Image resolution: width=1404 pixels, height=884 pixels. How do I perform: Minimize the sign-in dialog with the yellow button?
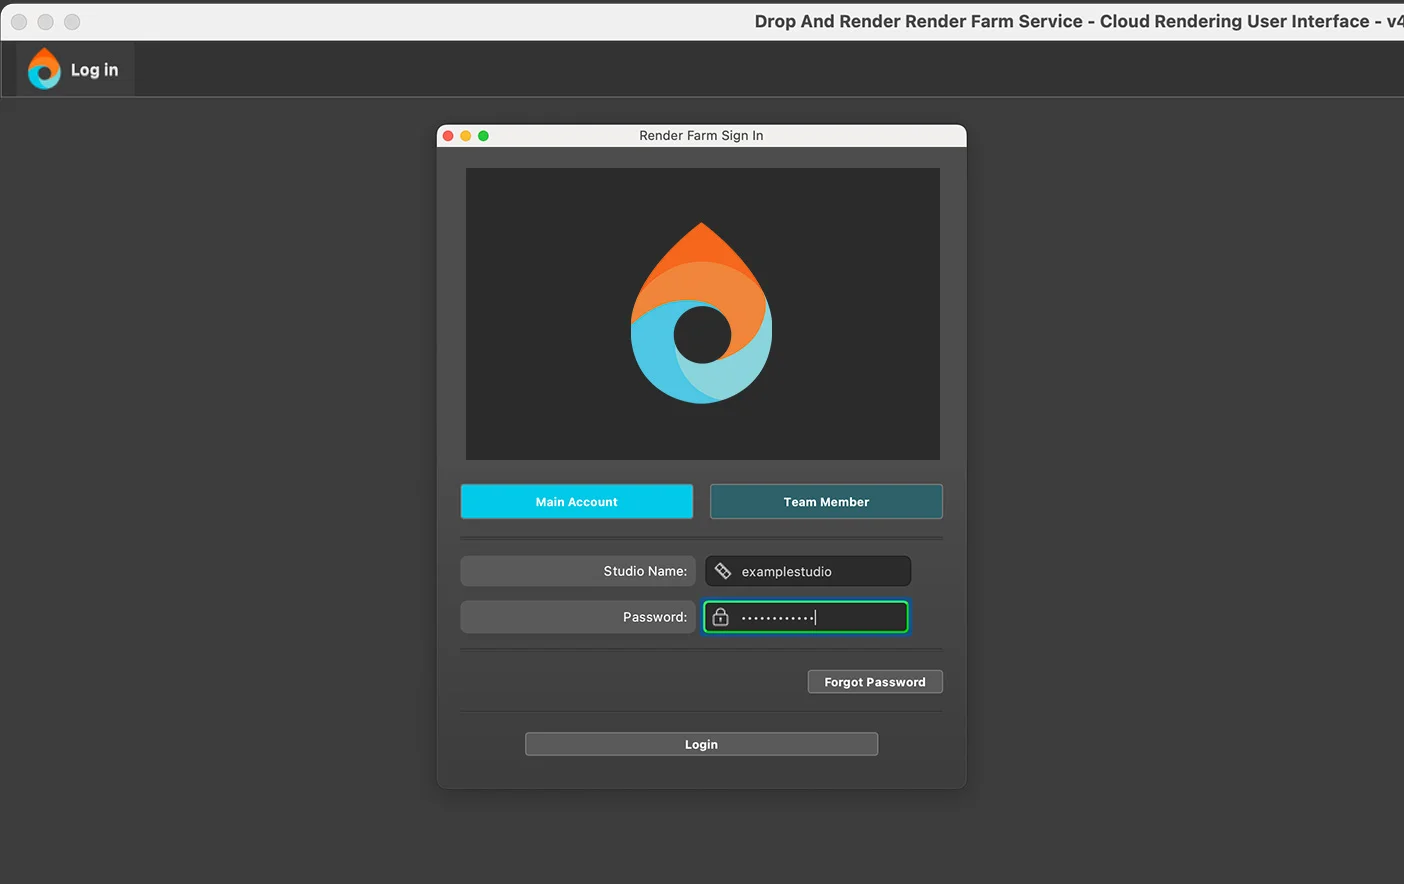tap(466, 136)
